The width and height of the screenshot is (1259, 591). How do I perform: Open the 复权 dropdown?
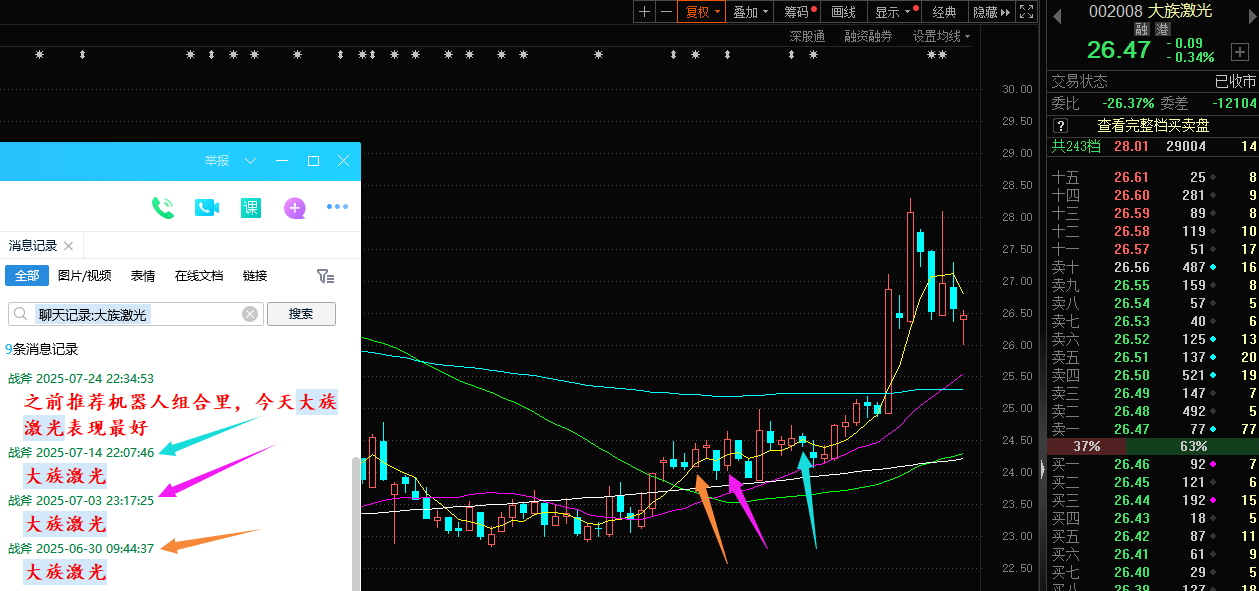[701, 12]
